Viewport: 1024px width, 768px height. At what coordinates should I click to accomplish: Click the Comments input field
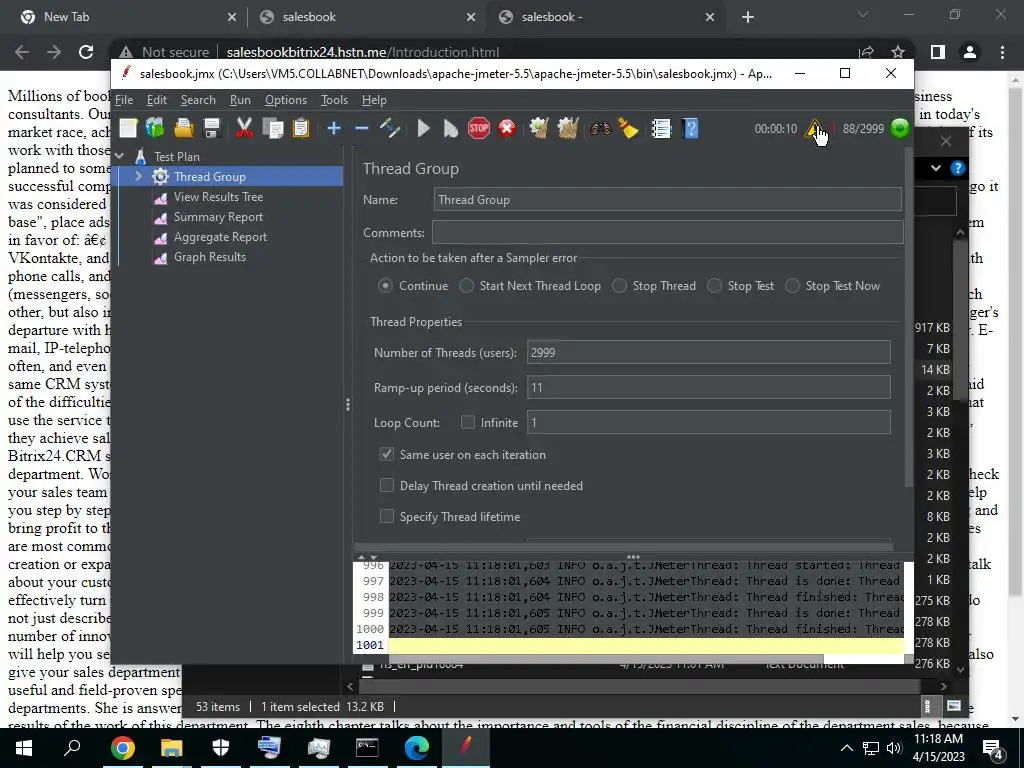tap(667, 232)
